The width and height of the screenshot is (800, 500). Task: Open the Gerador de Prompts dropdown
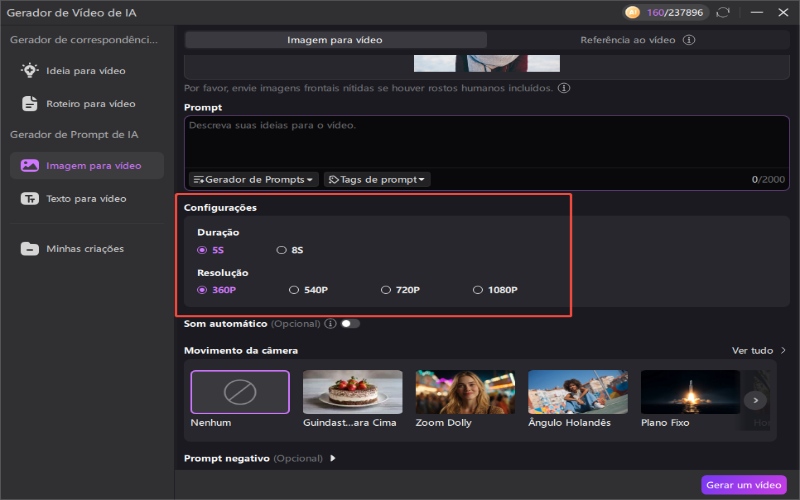[254, 180]
